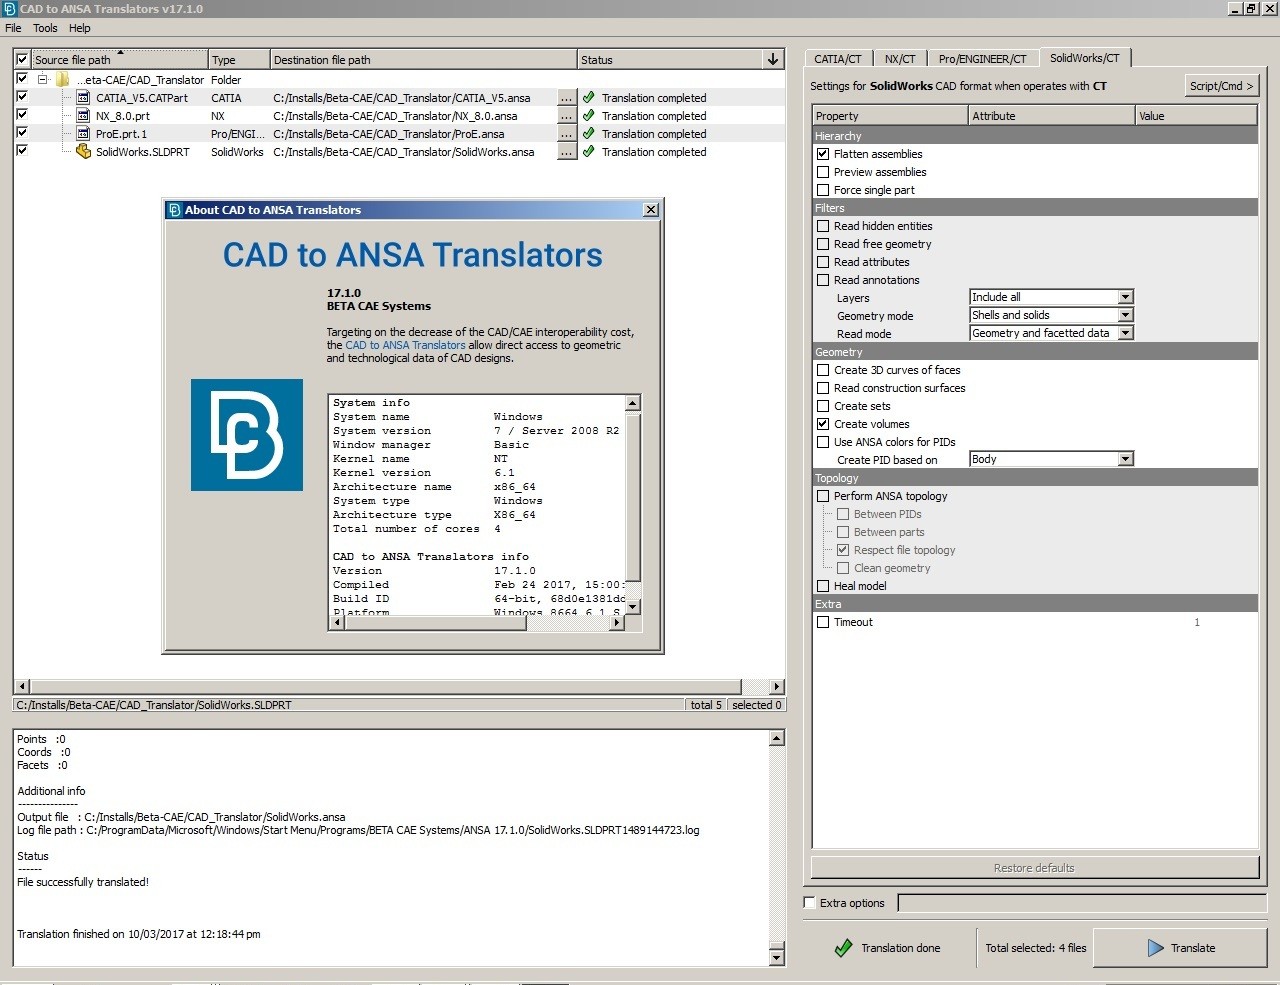Click the BETA CAE logo in About dialog
Image resolution: width=1280 pixels, height=985 pixels.
coord(247,435)
